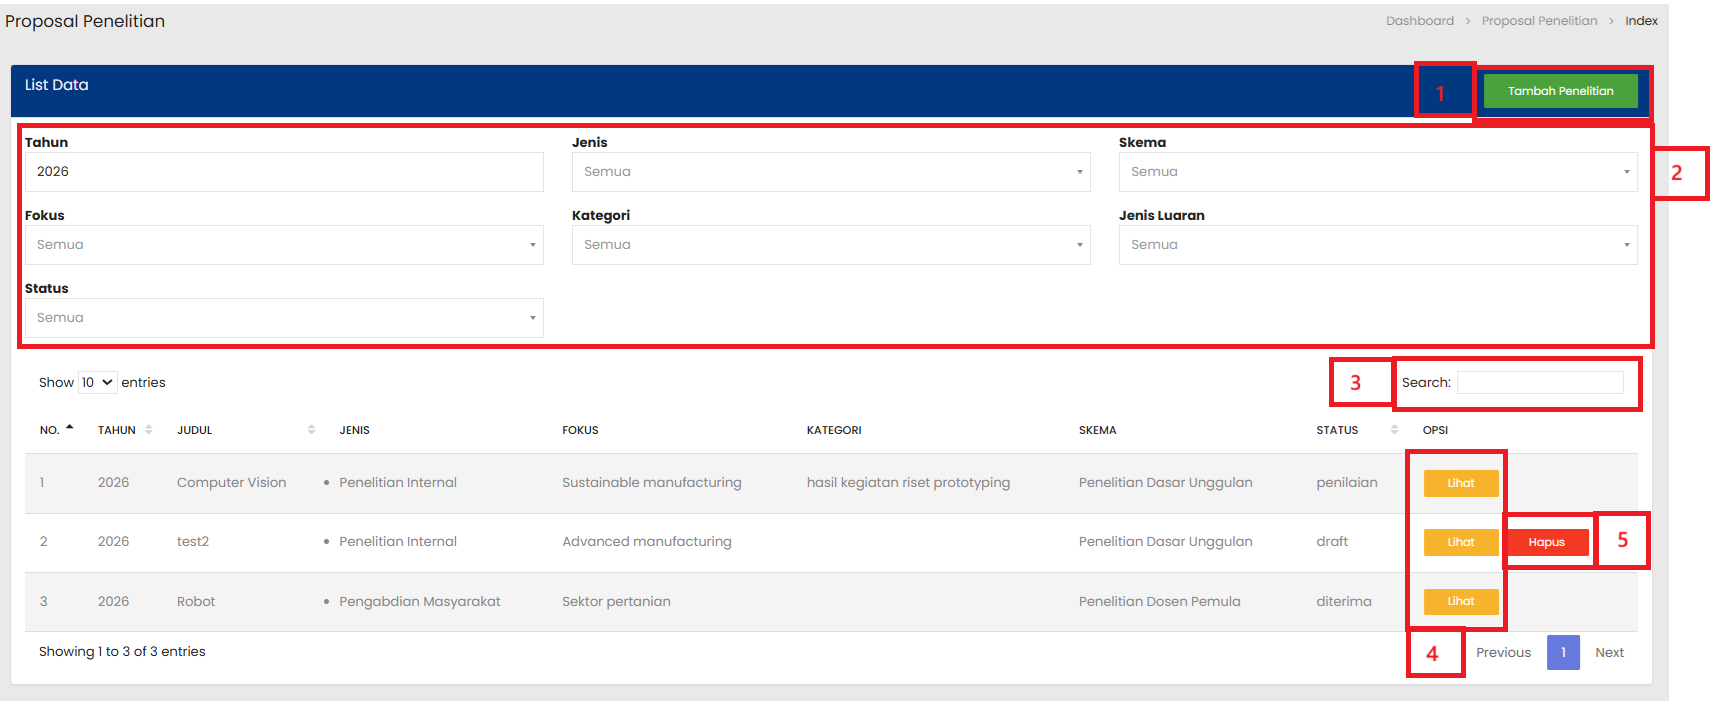Expand the Kategori dropdown
The image size is (1717, 710).
[x=830, y=245]
